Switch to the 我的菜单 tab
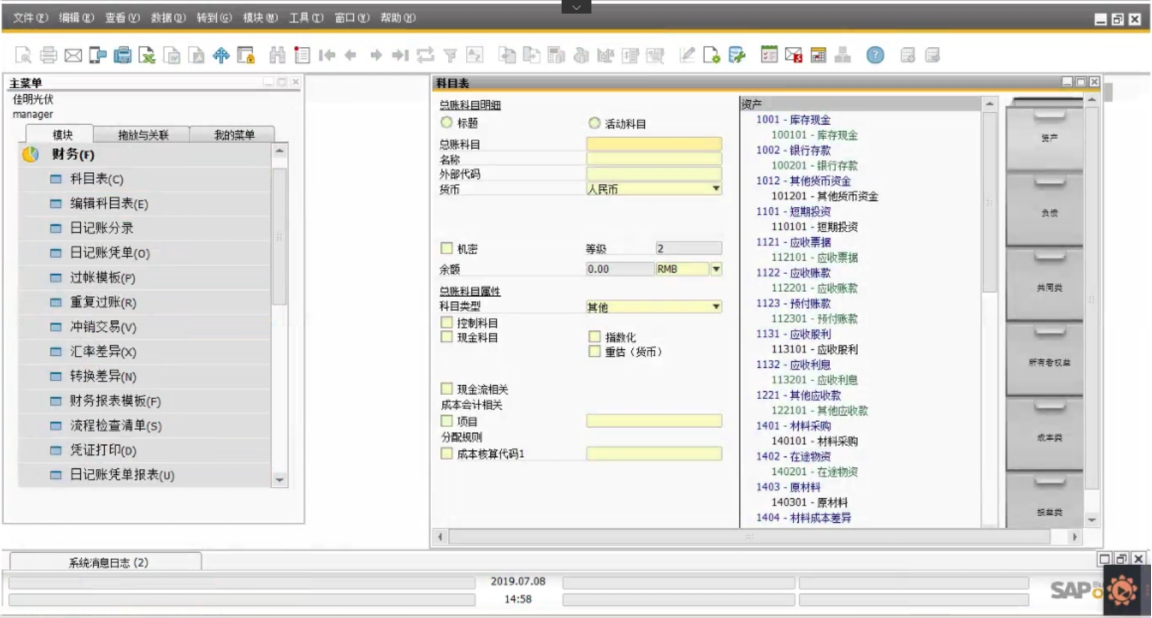 click(x=234, y=134)
